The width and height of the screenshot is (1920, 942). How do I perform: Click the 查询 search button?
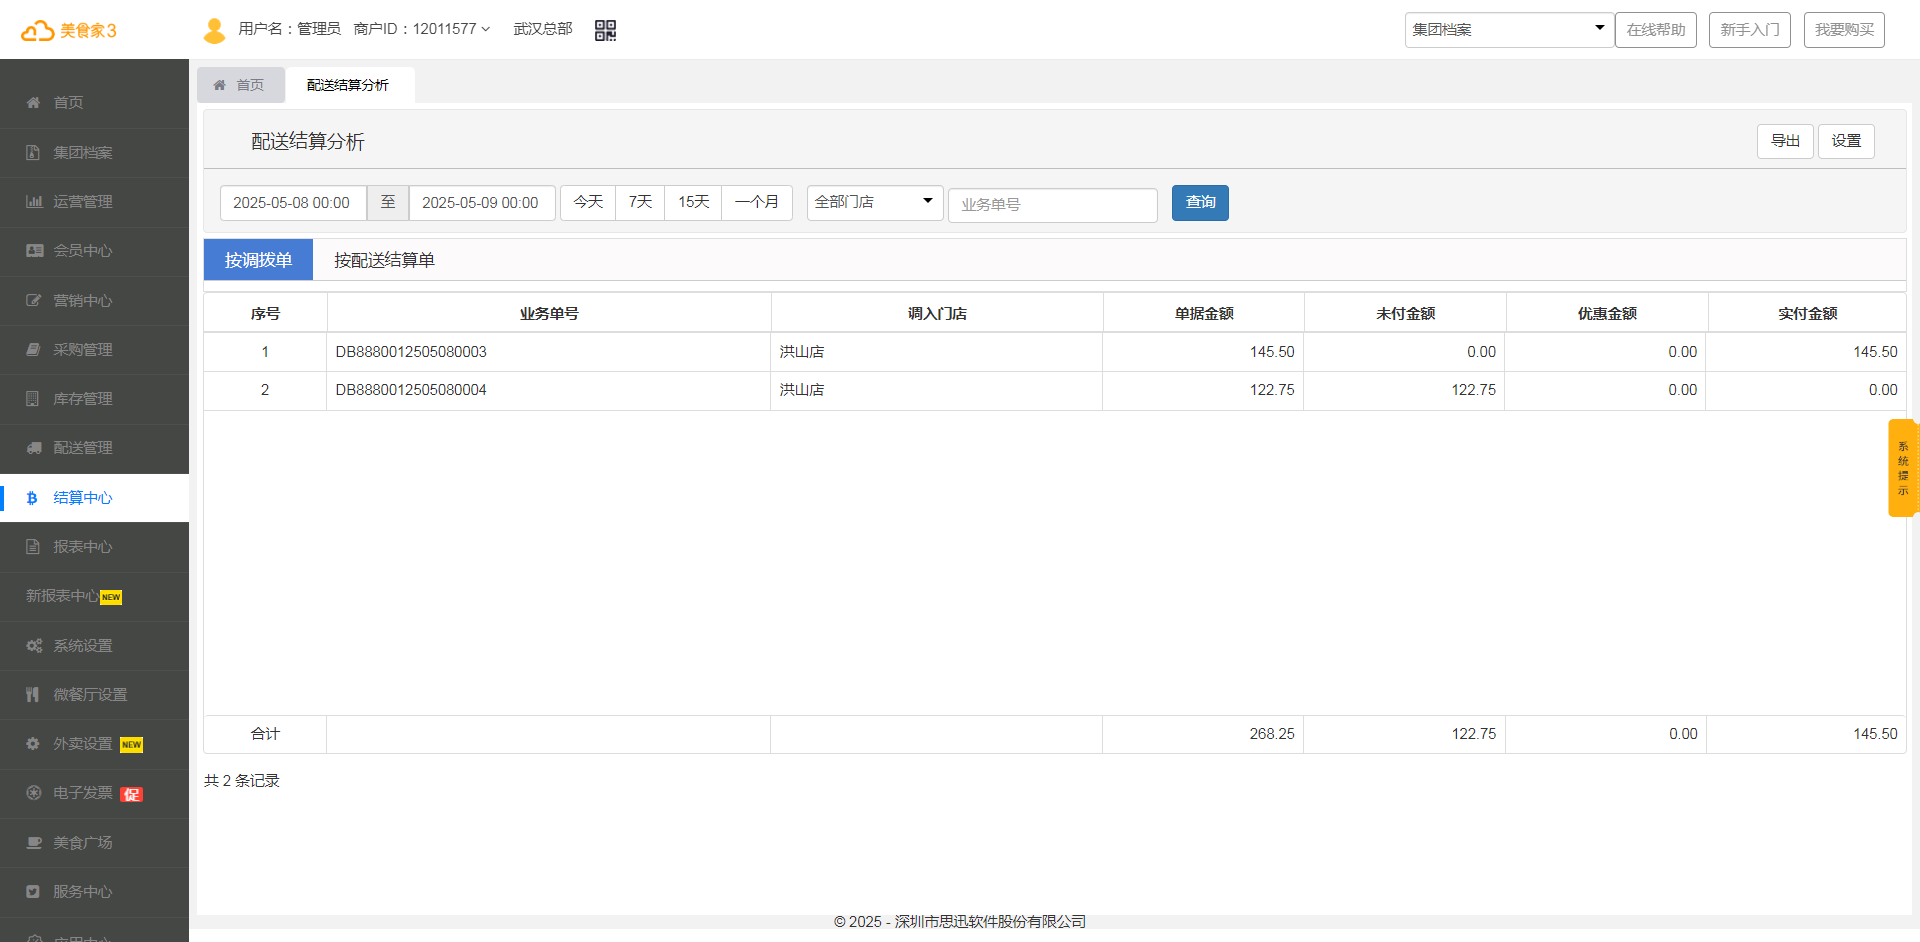1200,203
